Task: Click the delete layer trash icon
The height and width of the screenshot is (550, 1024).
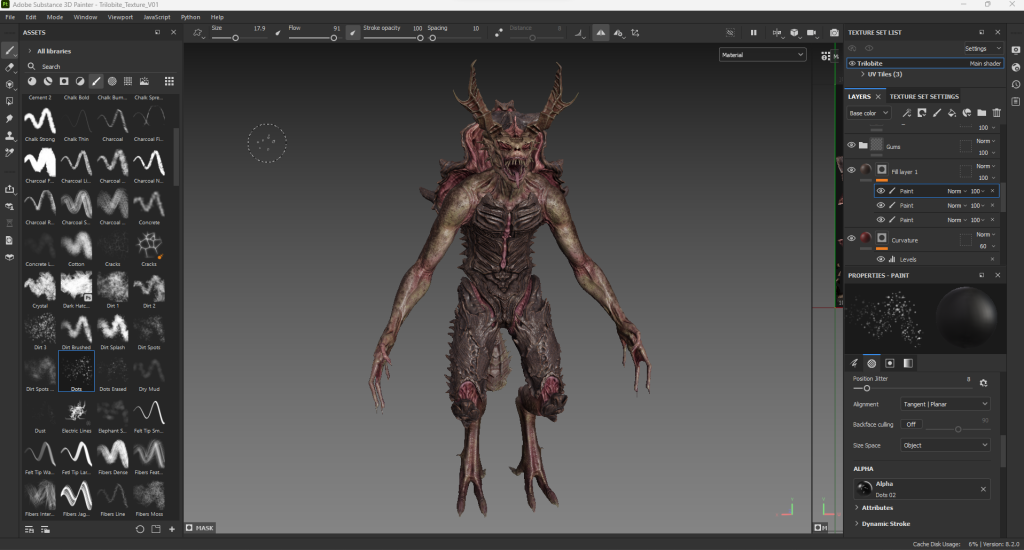Action: 996,113
